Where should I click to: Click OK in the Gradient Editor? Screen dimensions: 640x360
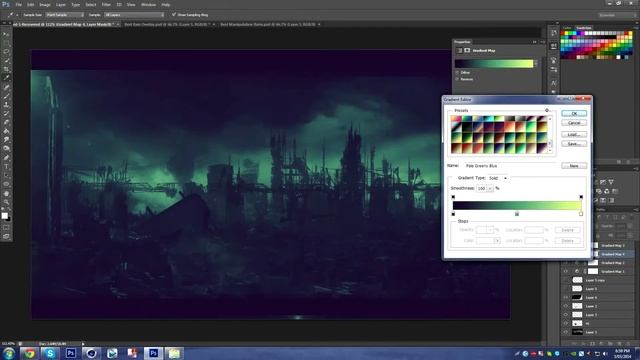(574, 113)
